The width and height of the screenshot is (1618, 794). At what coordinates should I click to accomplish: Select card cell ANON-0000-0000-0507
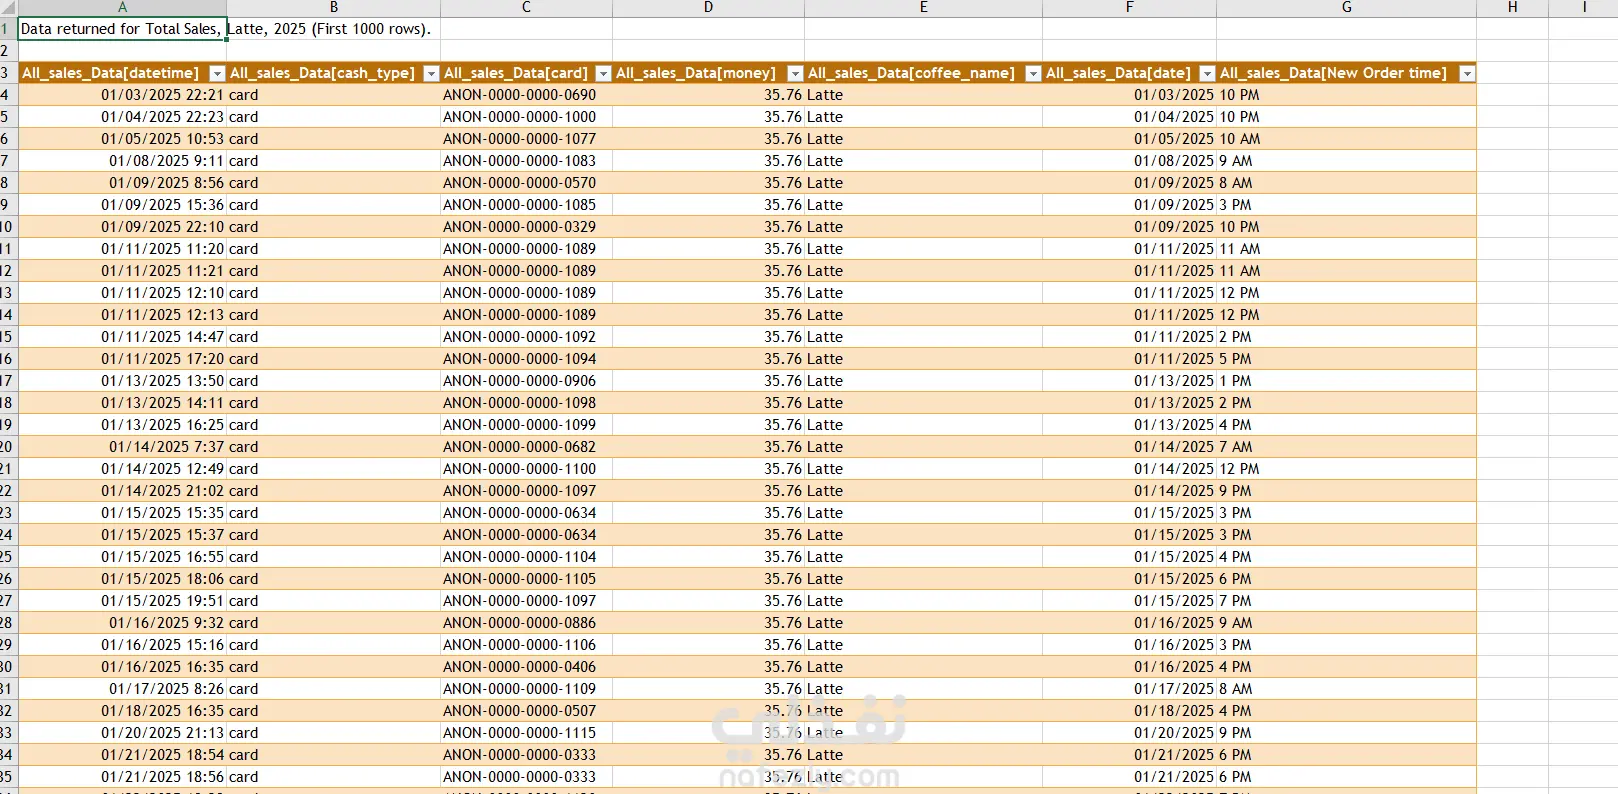pos(527,711)
